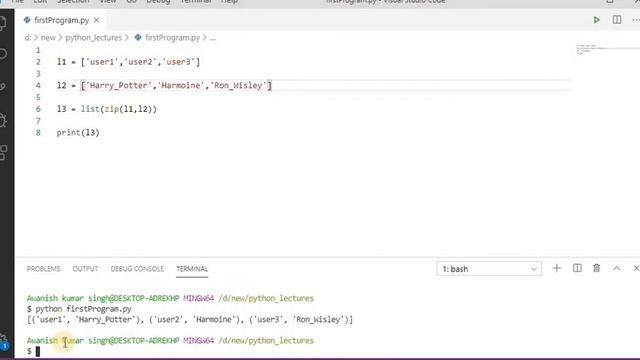Click the terminal prompt cursor line

[x=33, y=351]
